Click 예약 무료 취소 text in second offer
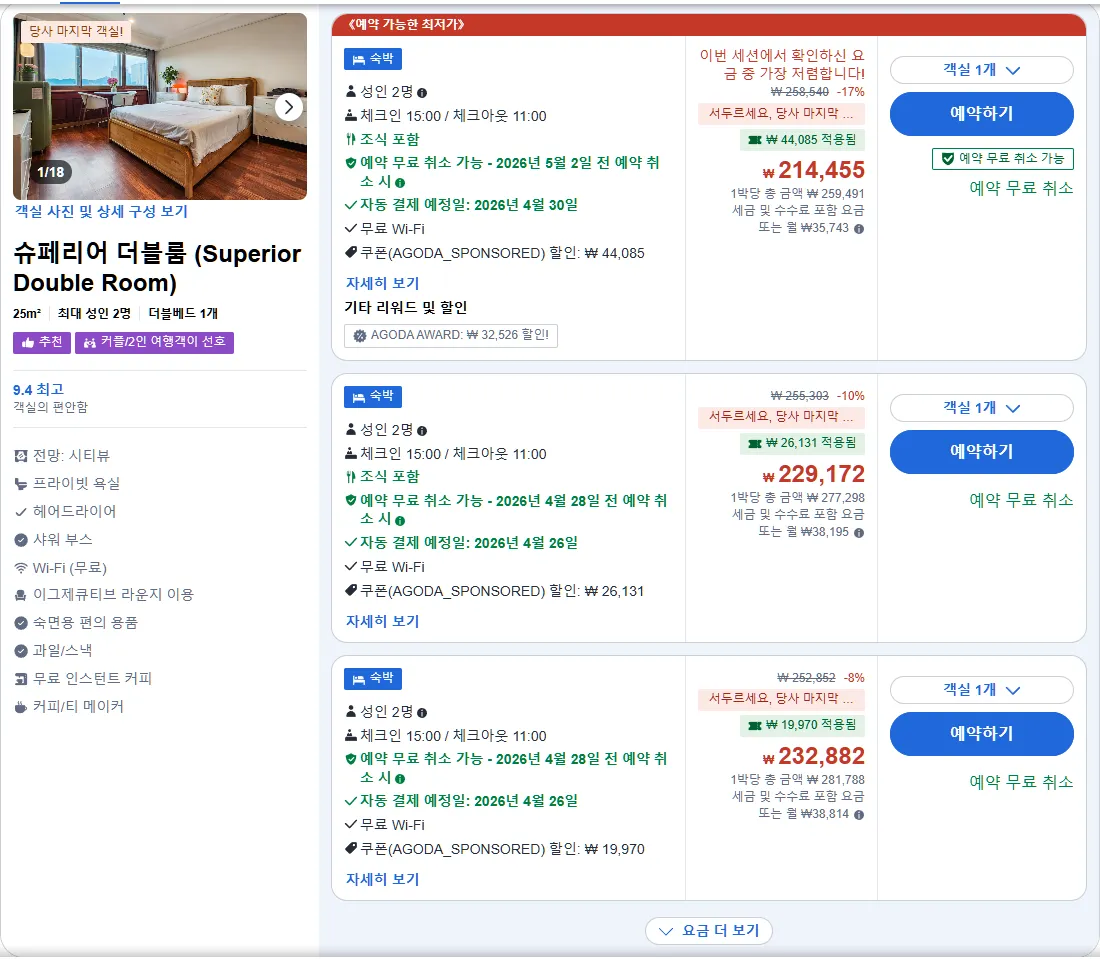The width and height of the screenshot is (1100, 959). [x=1021, y=500]
